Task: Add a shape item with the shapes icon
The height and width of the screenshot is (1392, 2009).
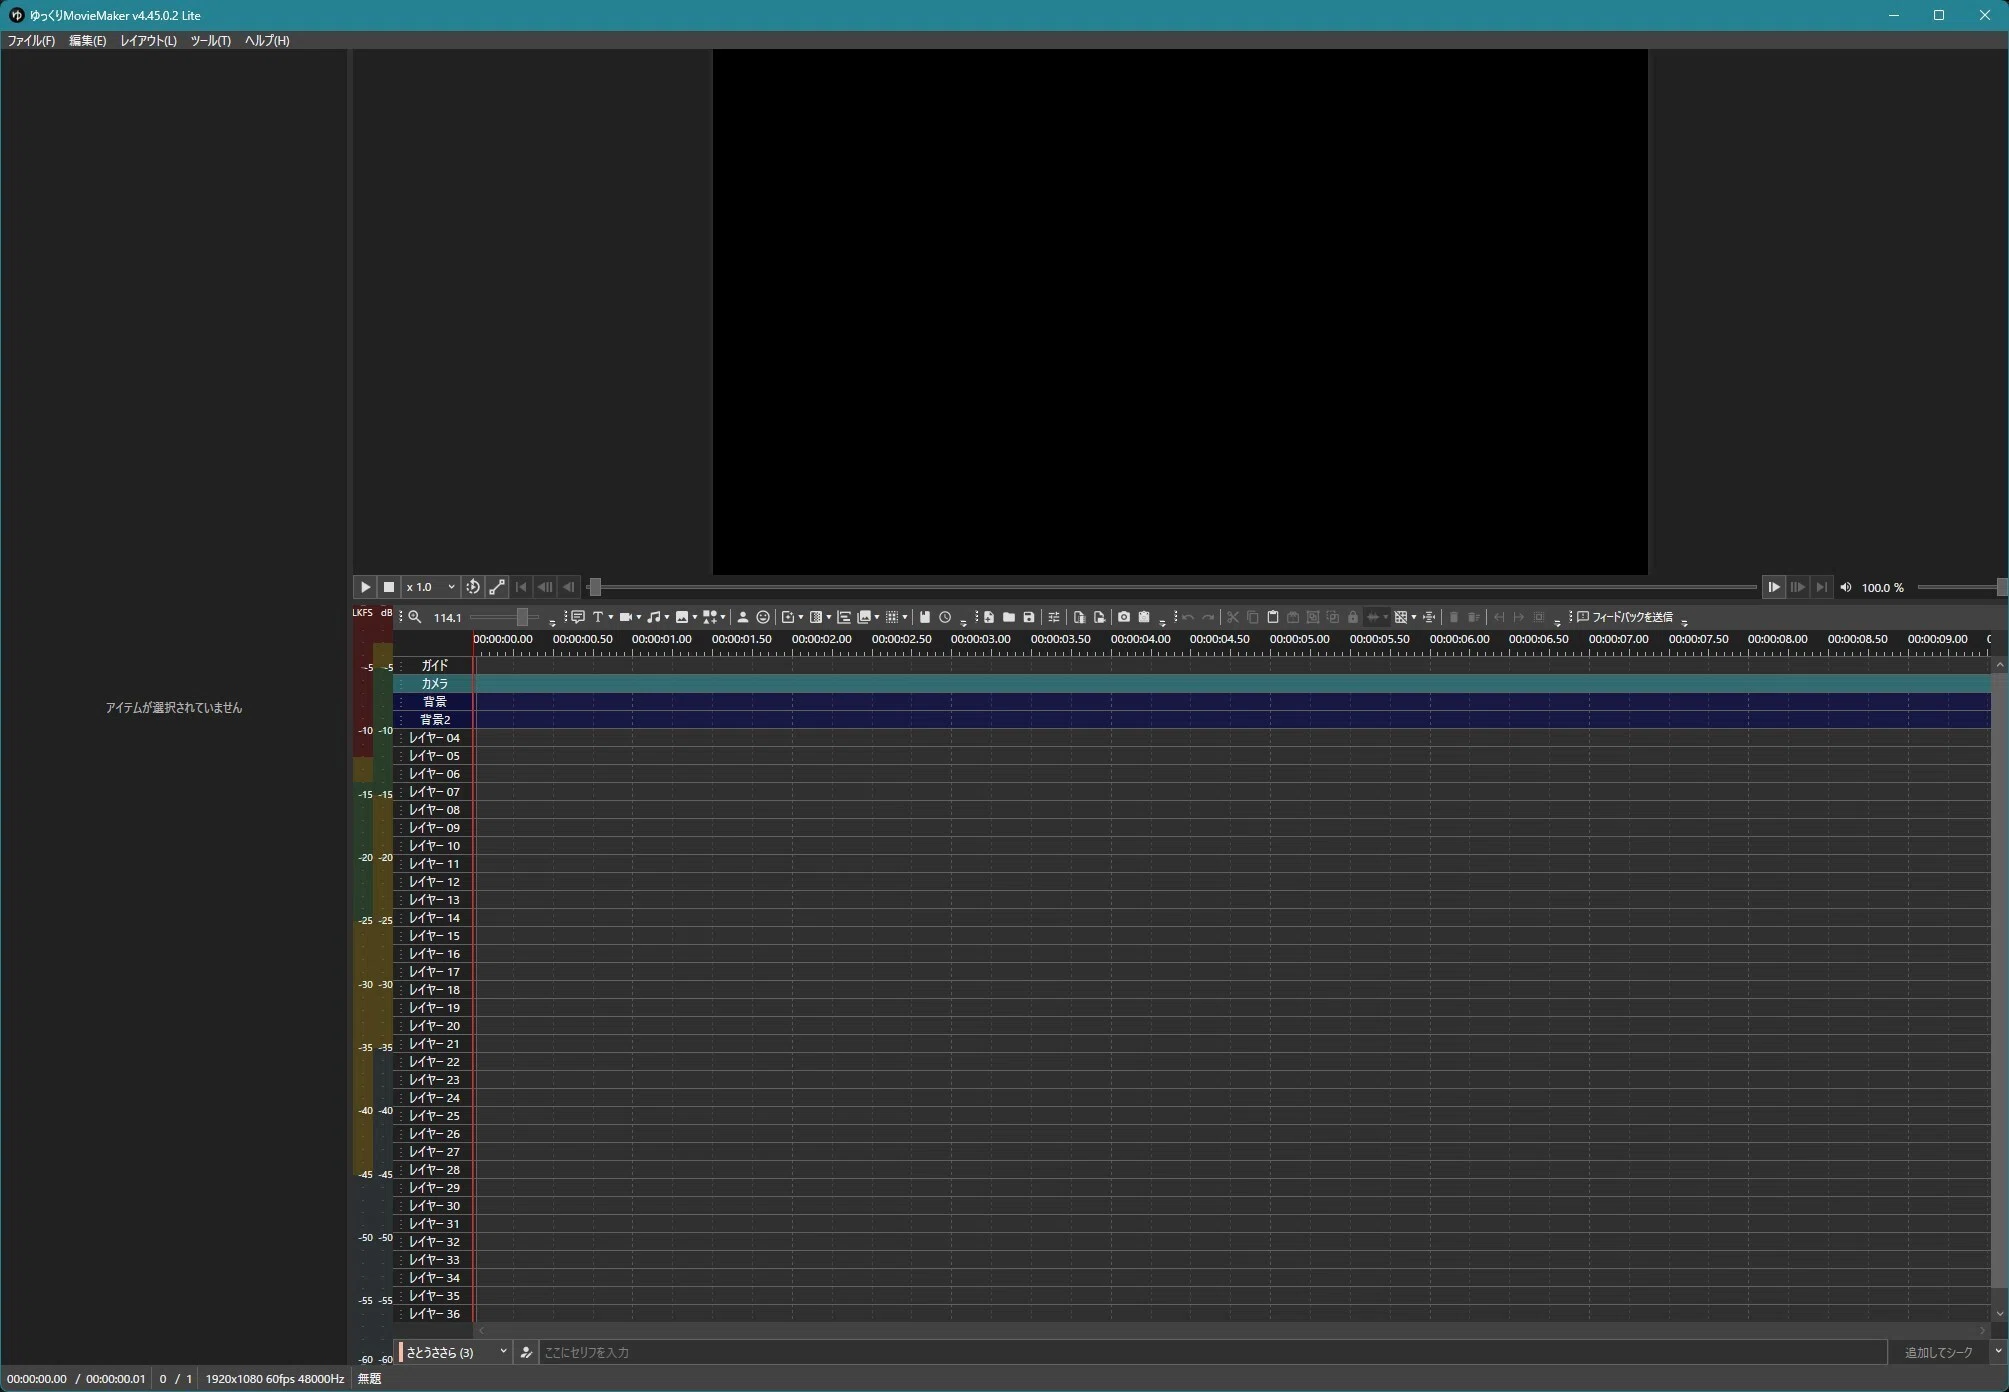Action: [x=709, y=617]
